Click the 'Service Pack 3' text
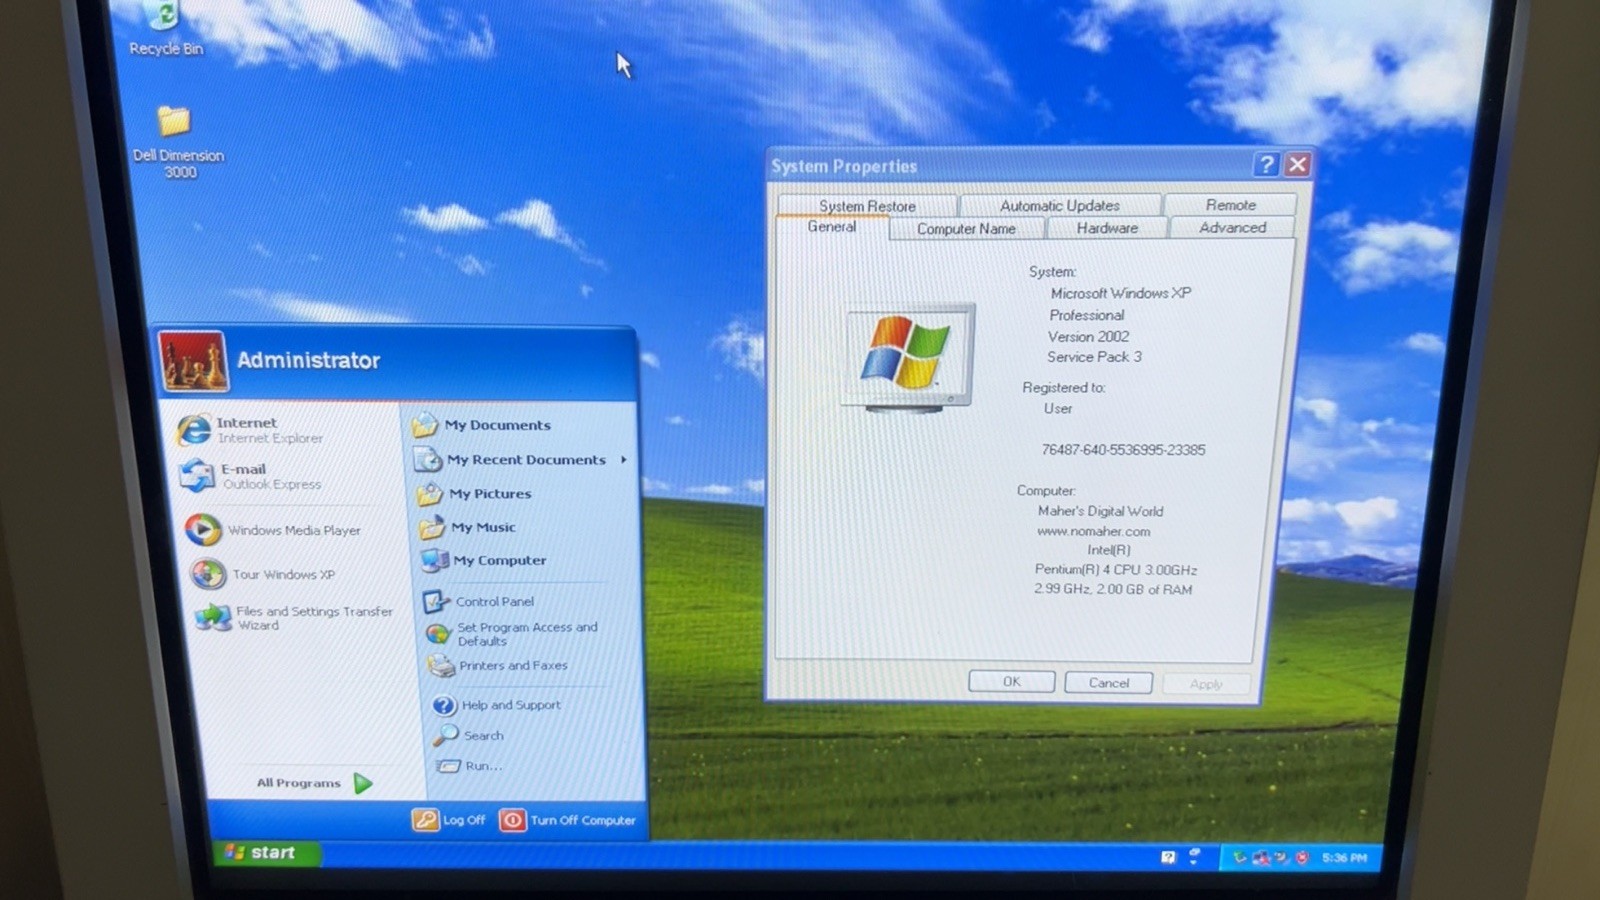 [x=1094, y=356]
